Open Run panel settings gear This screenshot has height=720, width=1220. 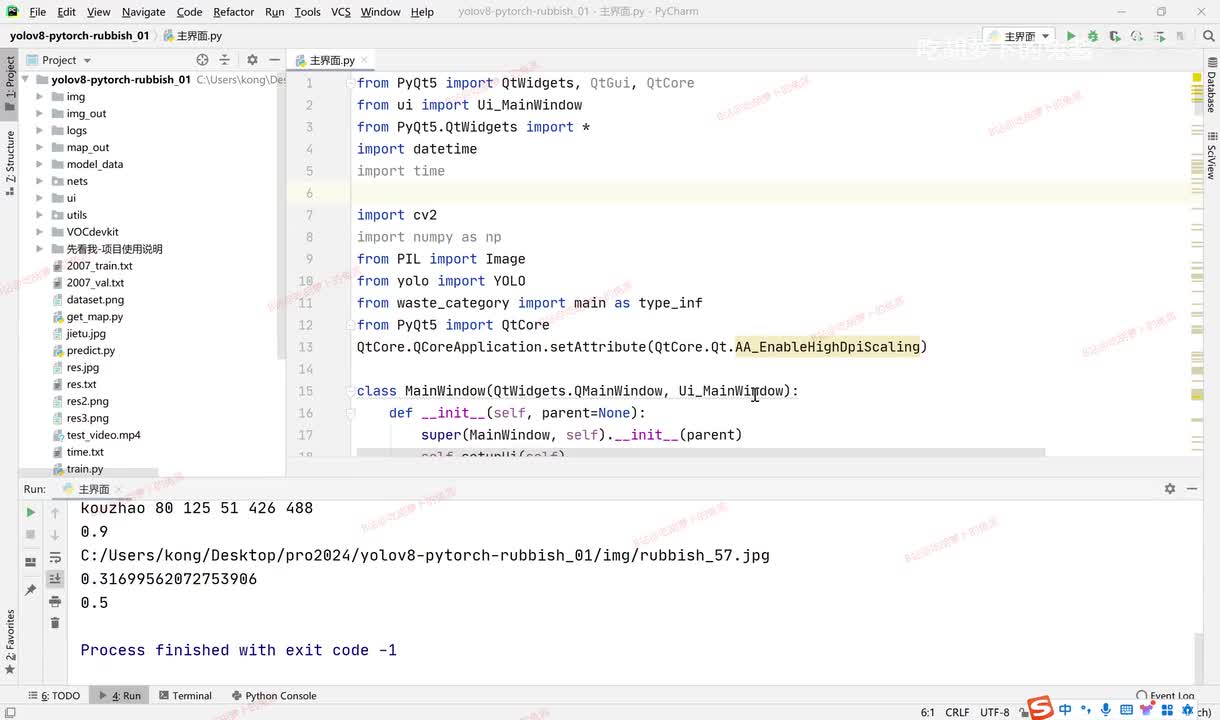point(1170,489)
